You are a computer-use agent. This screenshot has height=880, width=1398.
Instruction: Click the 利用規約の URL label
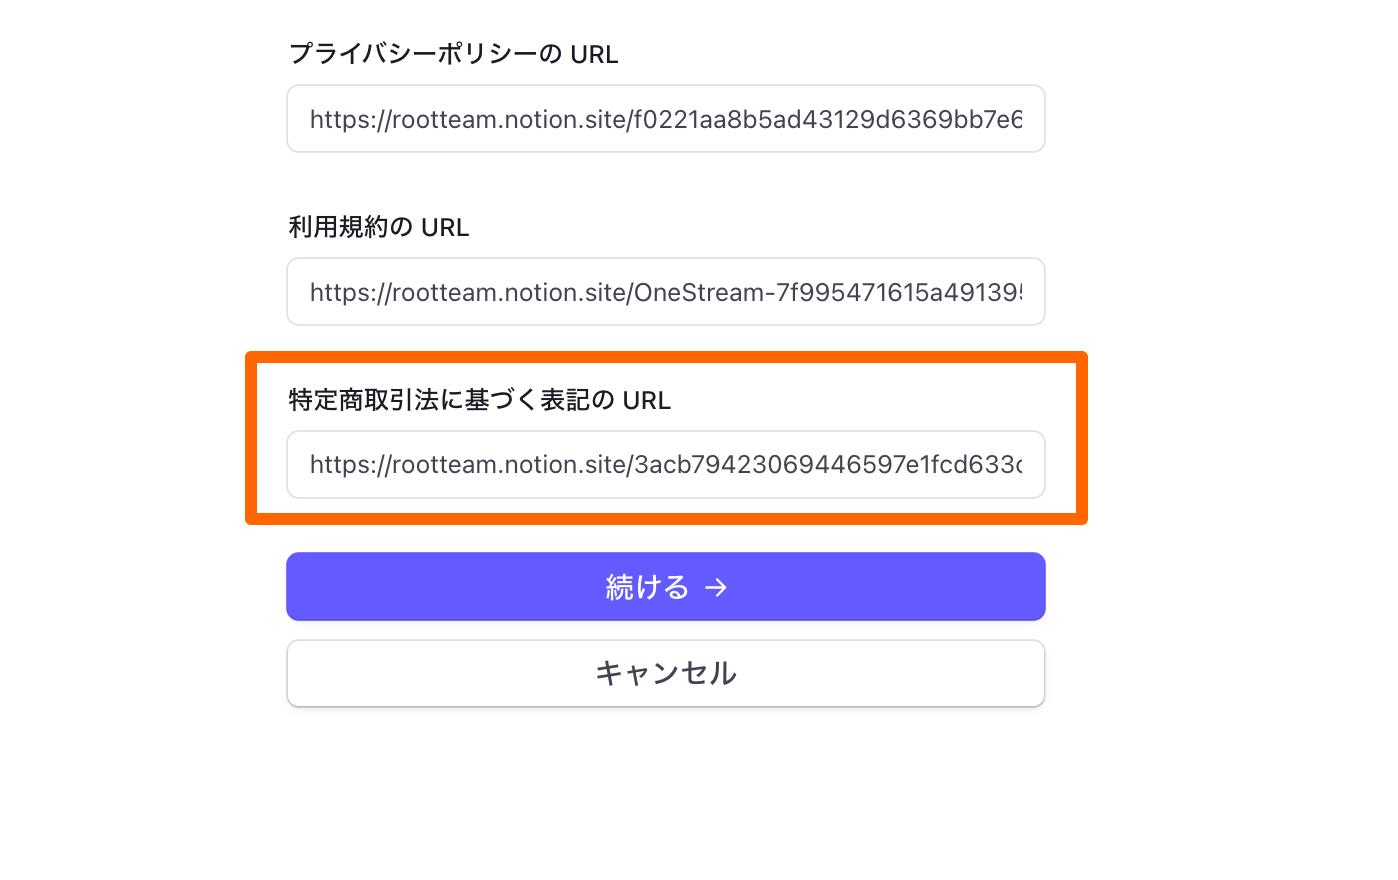[378, 227]
